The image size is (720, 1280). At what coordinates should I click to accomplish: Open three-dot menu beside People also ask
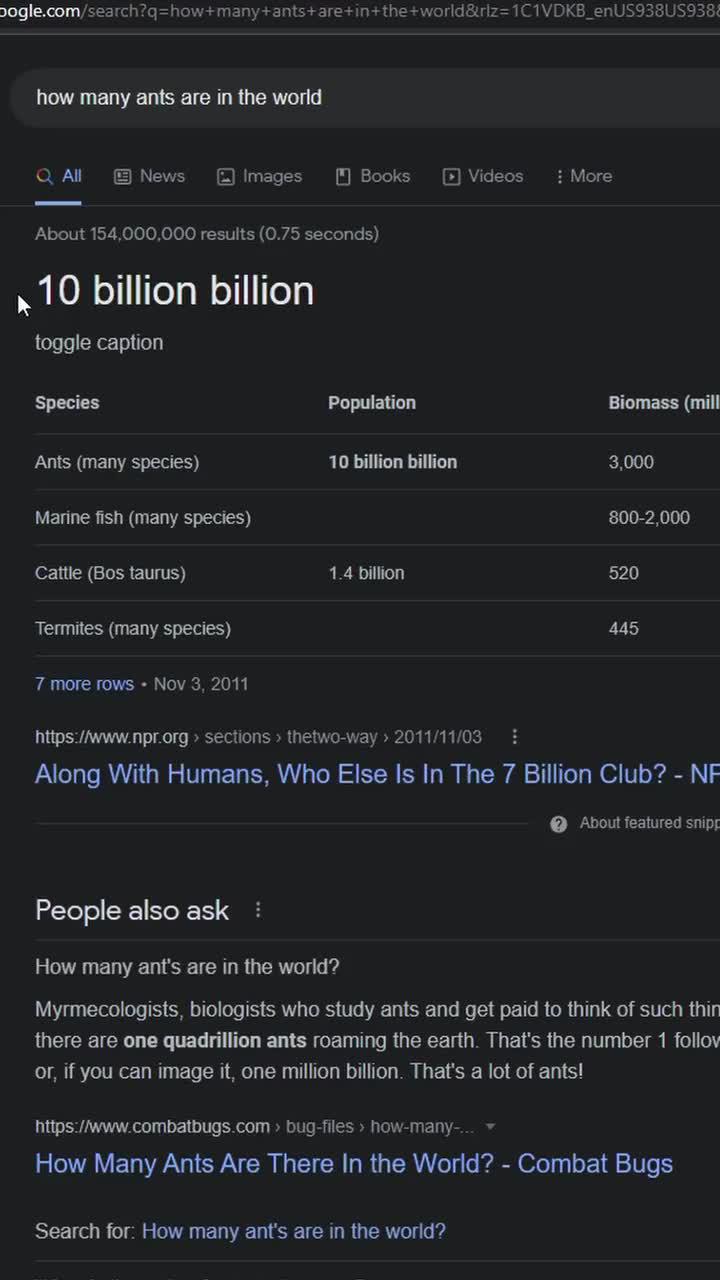point(258,910)
